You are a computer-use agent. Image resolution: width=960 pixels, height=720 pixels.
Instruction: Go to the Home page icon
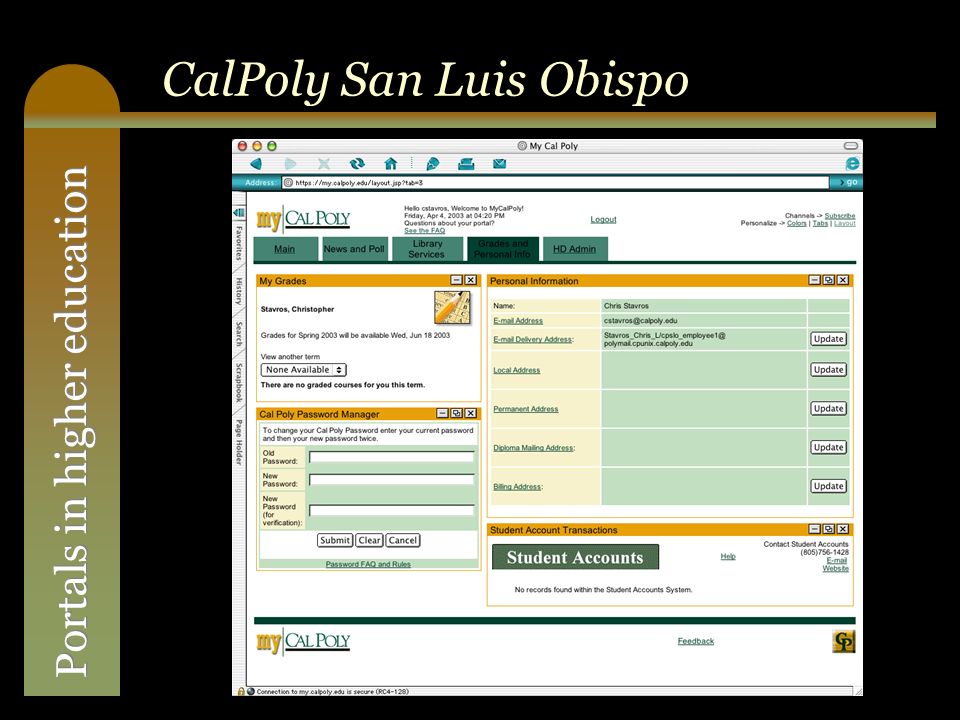click(391, 163)
